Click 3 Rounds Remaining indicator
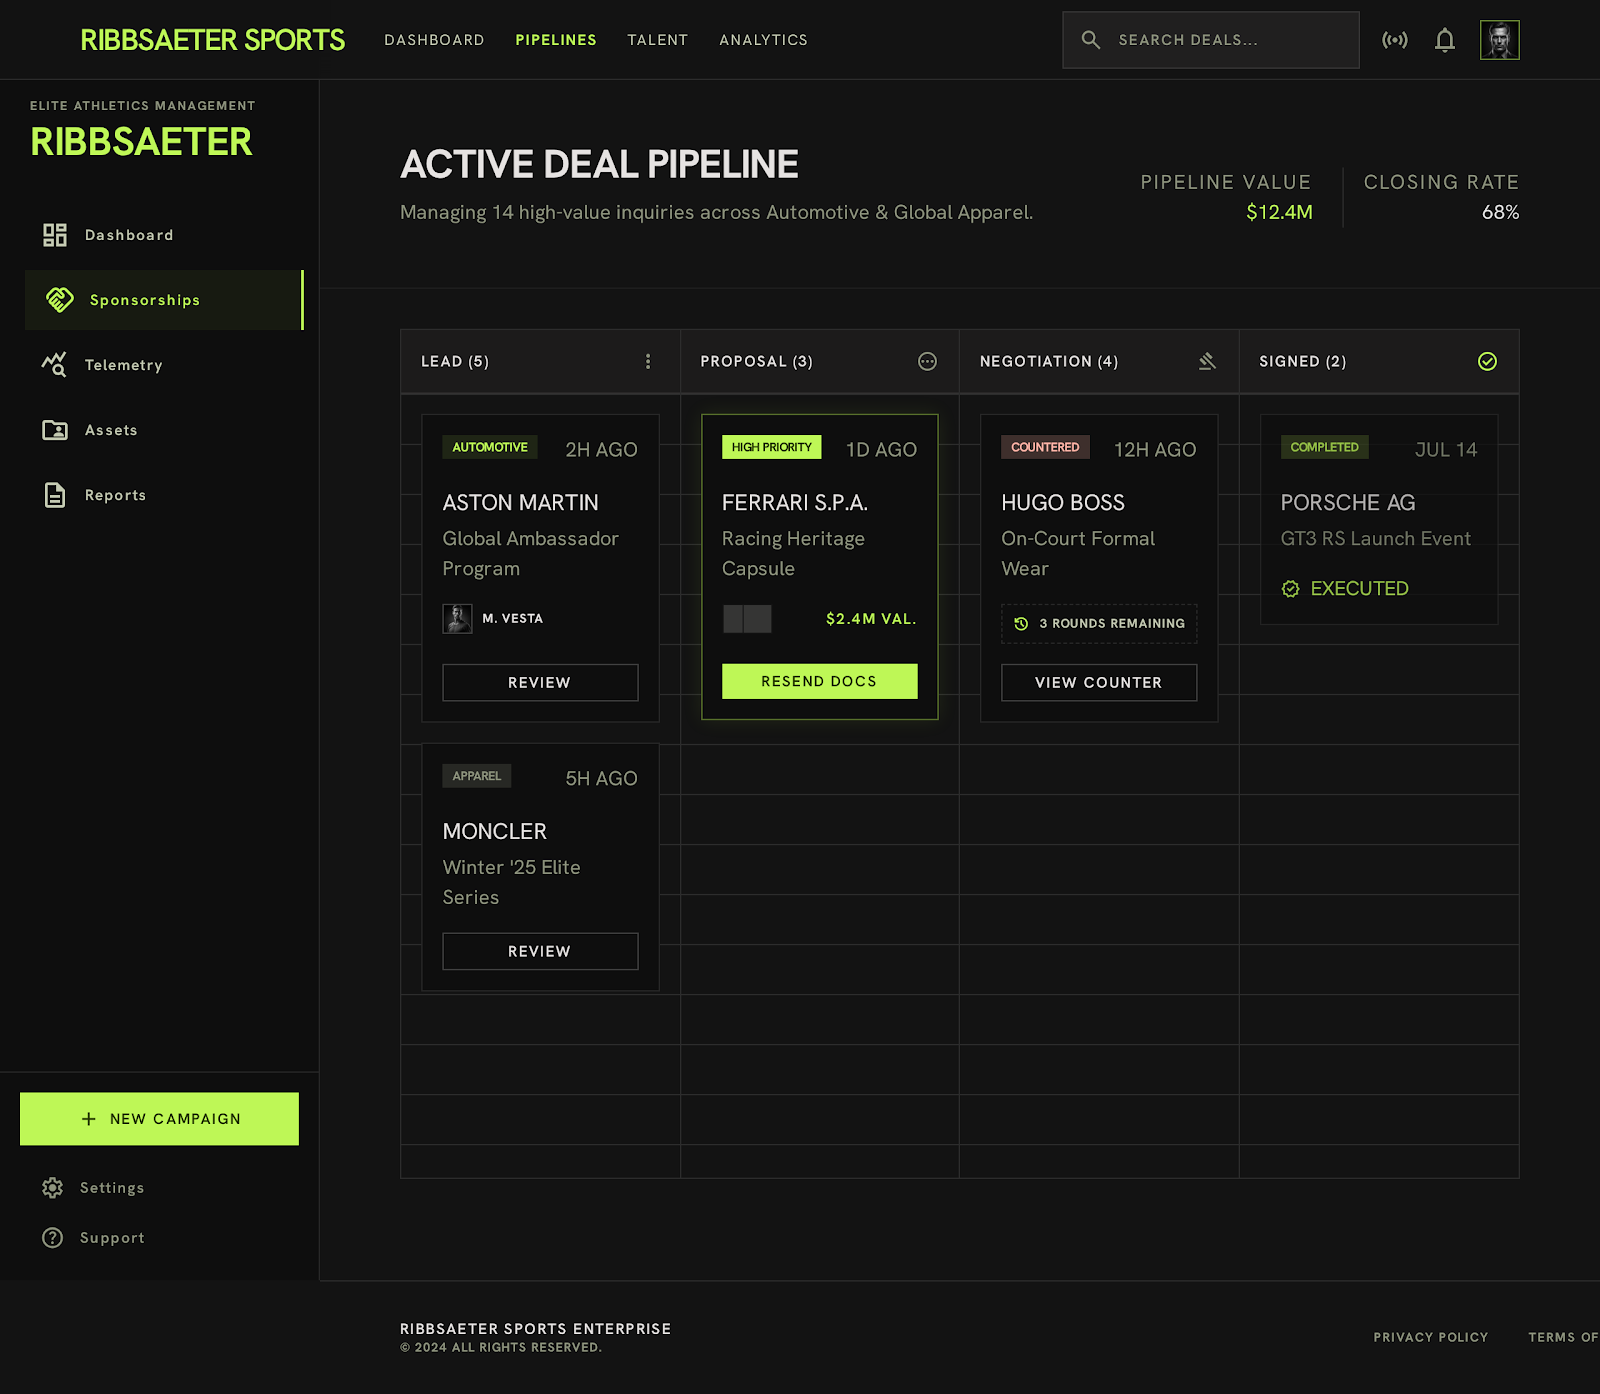 1099,624
